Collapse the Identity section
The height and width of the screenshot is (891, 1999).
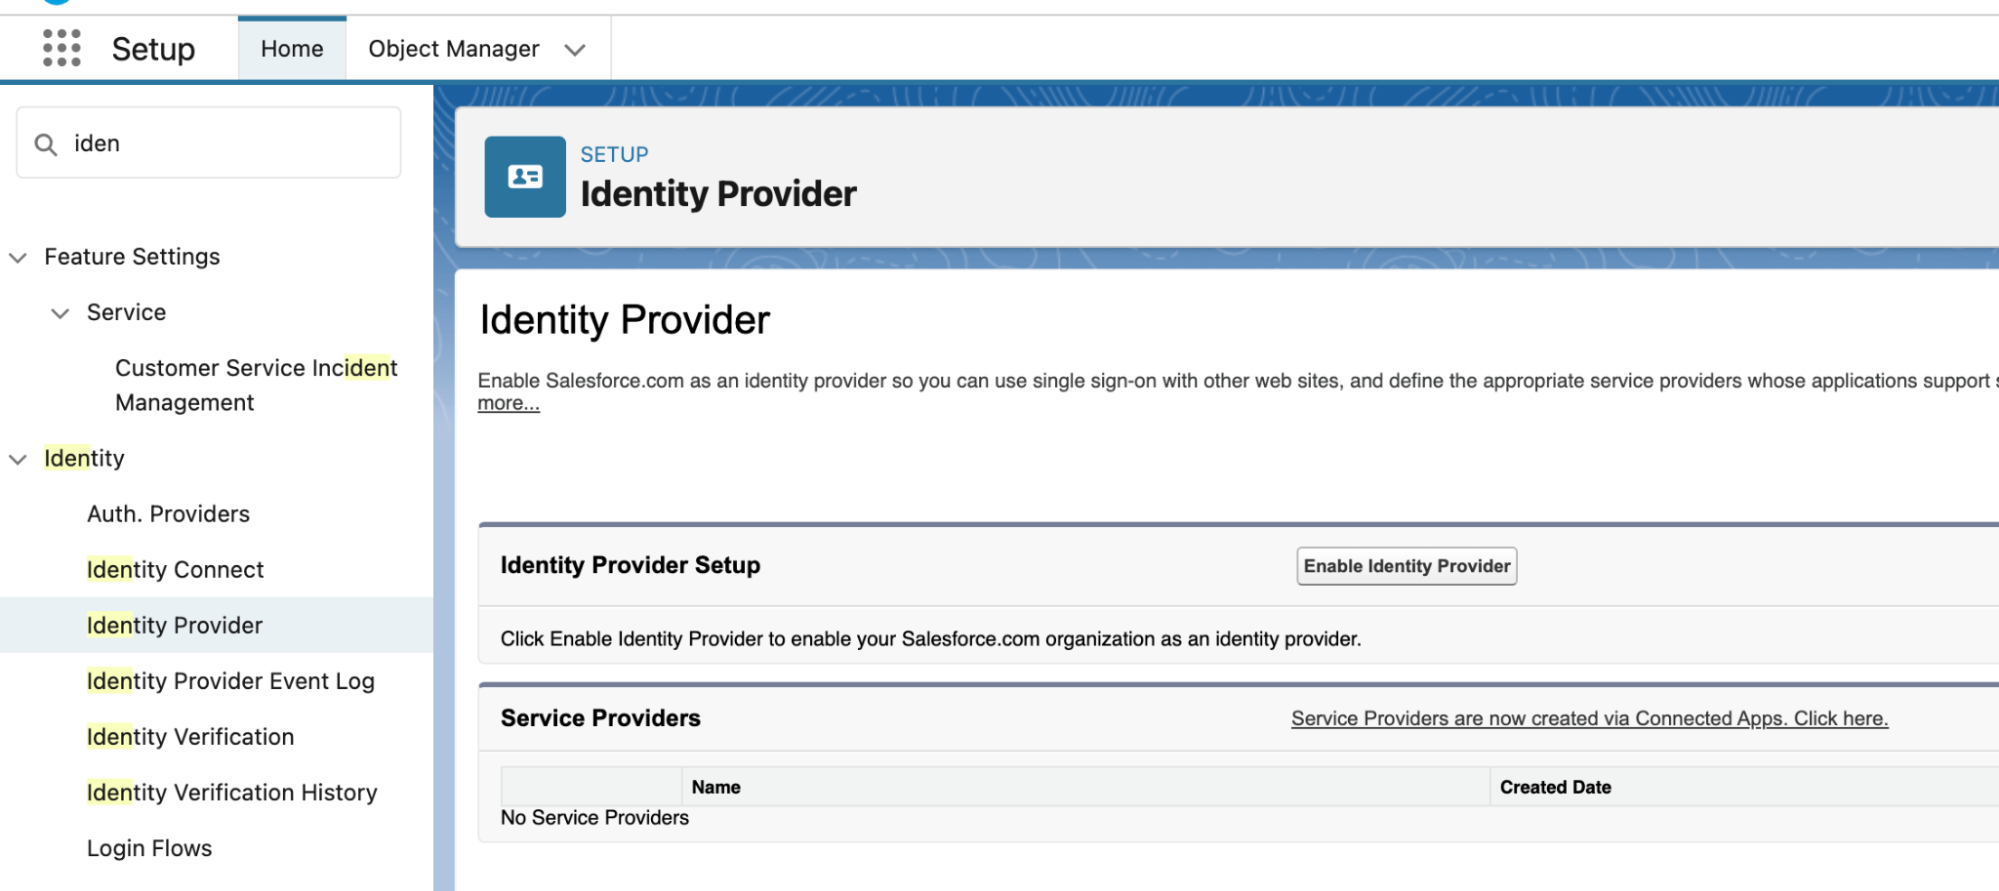pyautogui.click(x=17, y=458)
